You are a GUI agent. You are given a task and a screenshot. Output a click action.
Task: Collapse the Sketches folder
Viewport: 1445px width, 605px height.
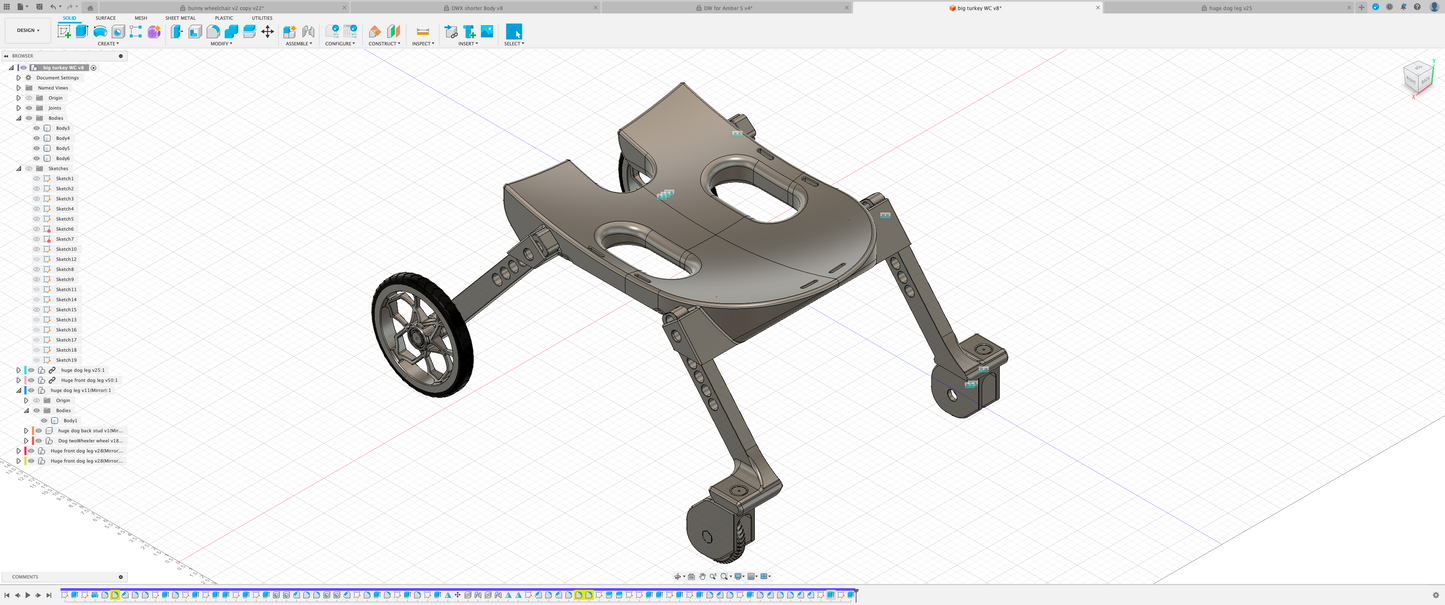click(x=18, y=169)
